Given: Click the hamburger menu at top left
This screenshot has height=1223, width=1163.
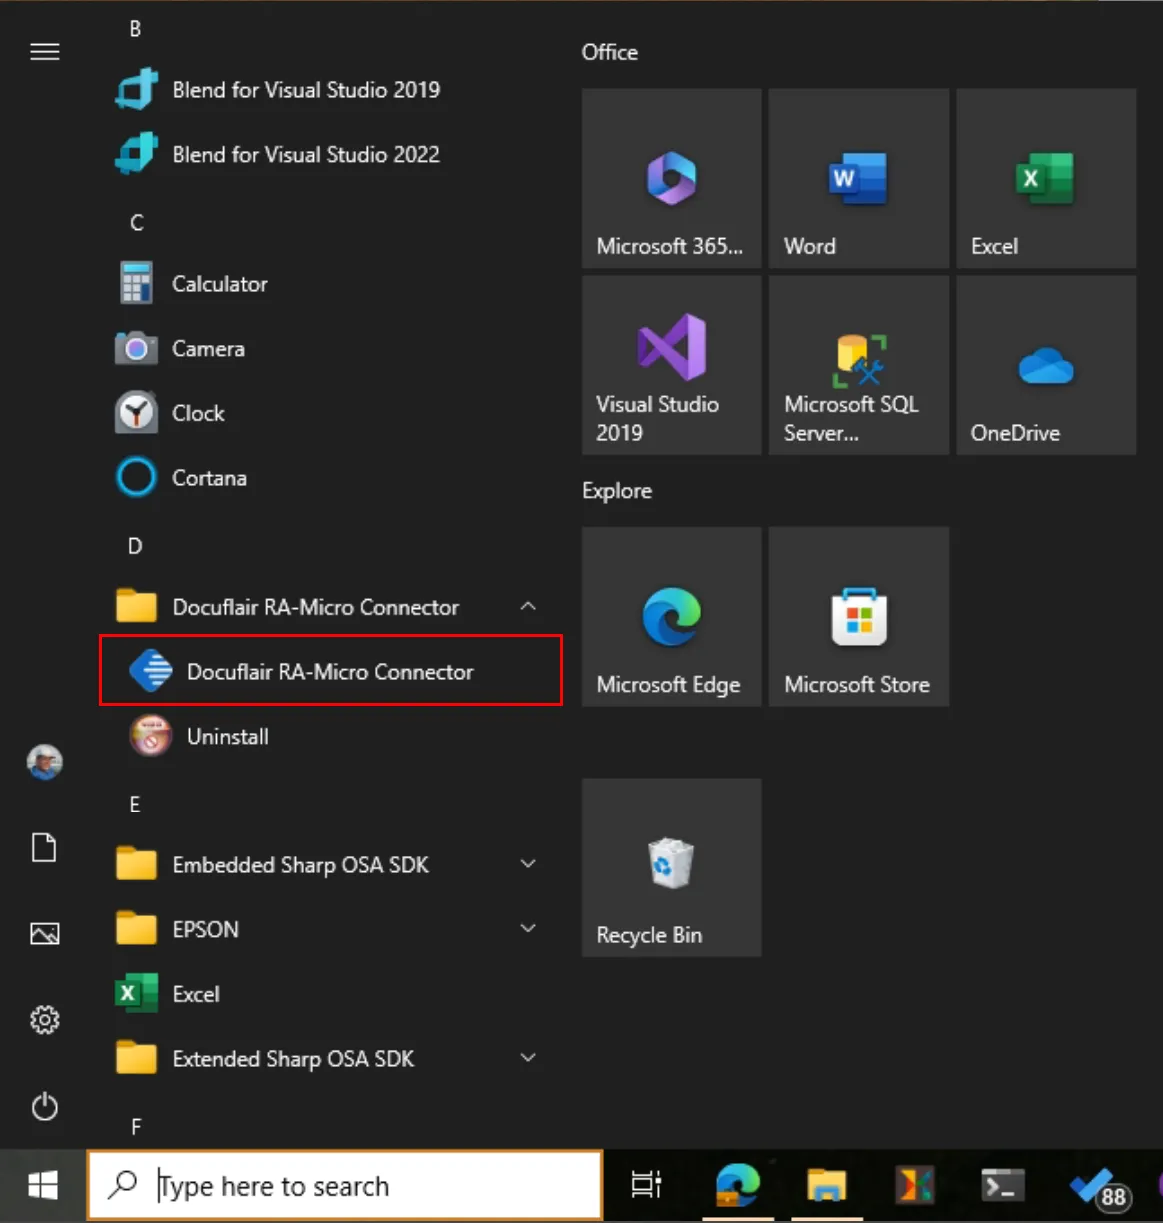Looking at the screenshot, I should [45, 52].
